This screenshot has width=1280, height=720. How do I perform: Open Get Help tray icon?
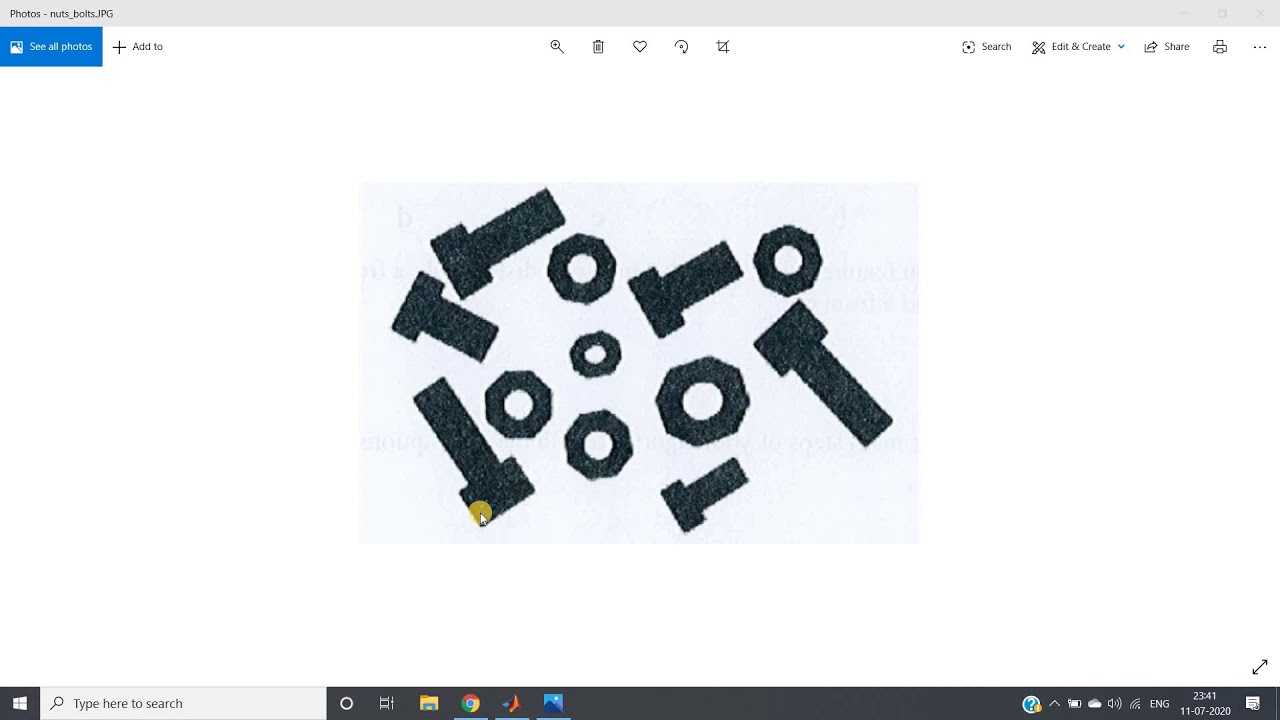click(x=1031, y=704)
